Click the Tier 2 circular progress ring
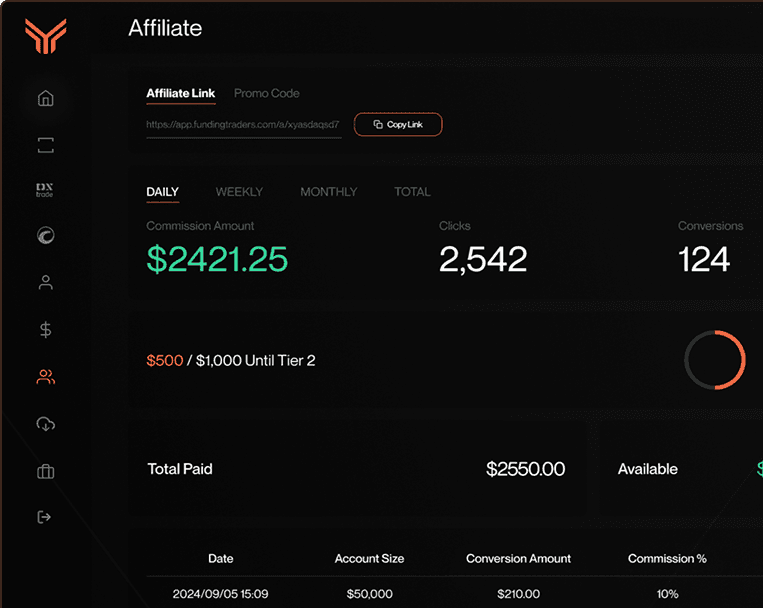 715,360
